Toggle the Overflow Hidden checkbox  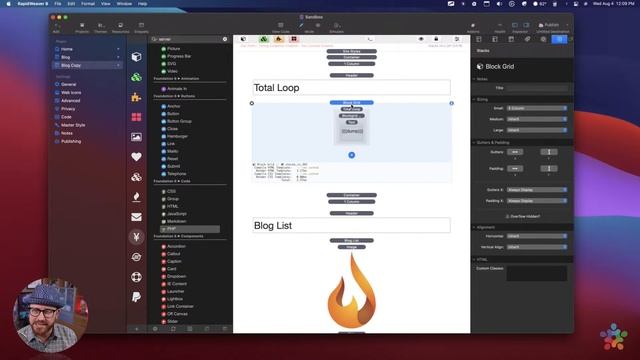click(507, 216)
